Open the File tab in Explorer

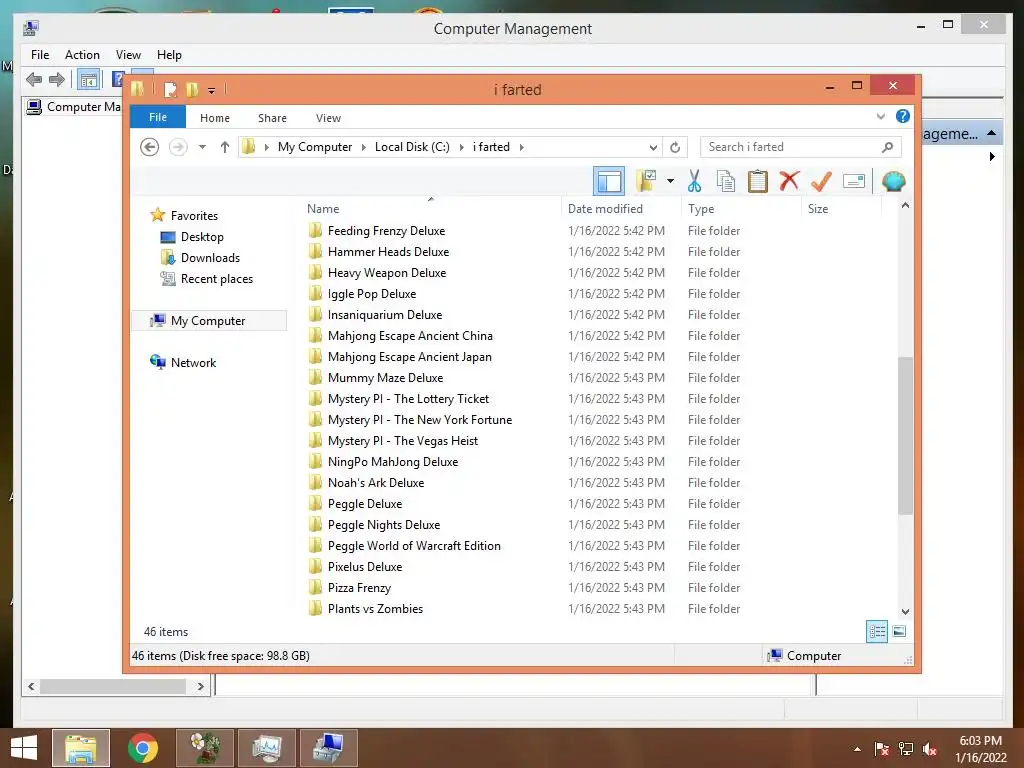click(158, 117)
